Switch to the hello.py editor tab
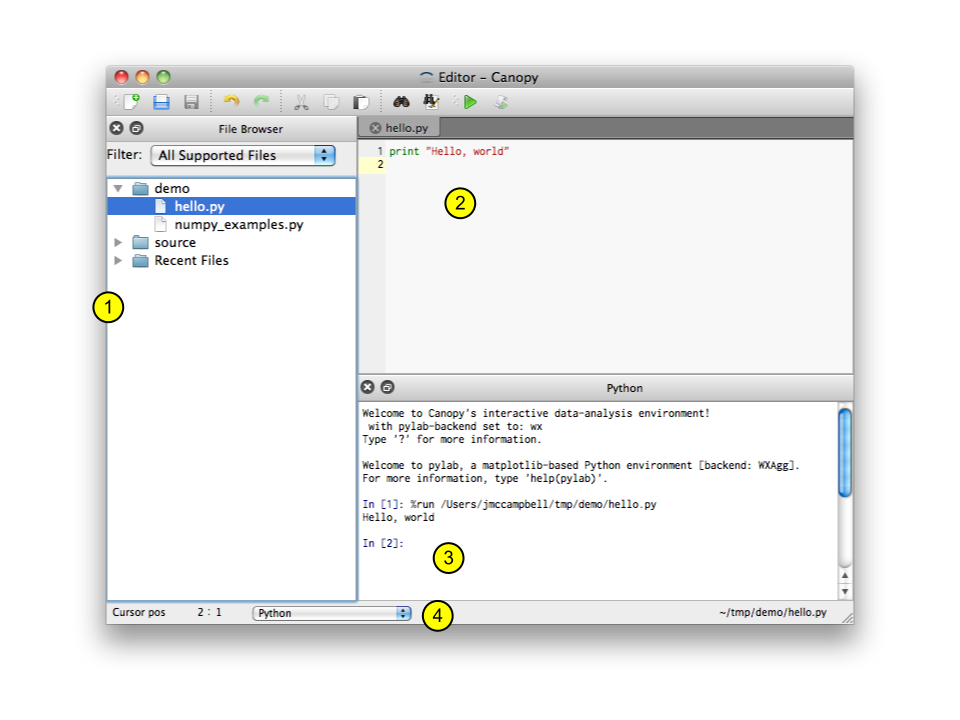This screenshot has height=720, width=960. tap(407, 128)
